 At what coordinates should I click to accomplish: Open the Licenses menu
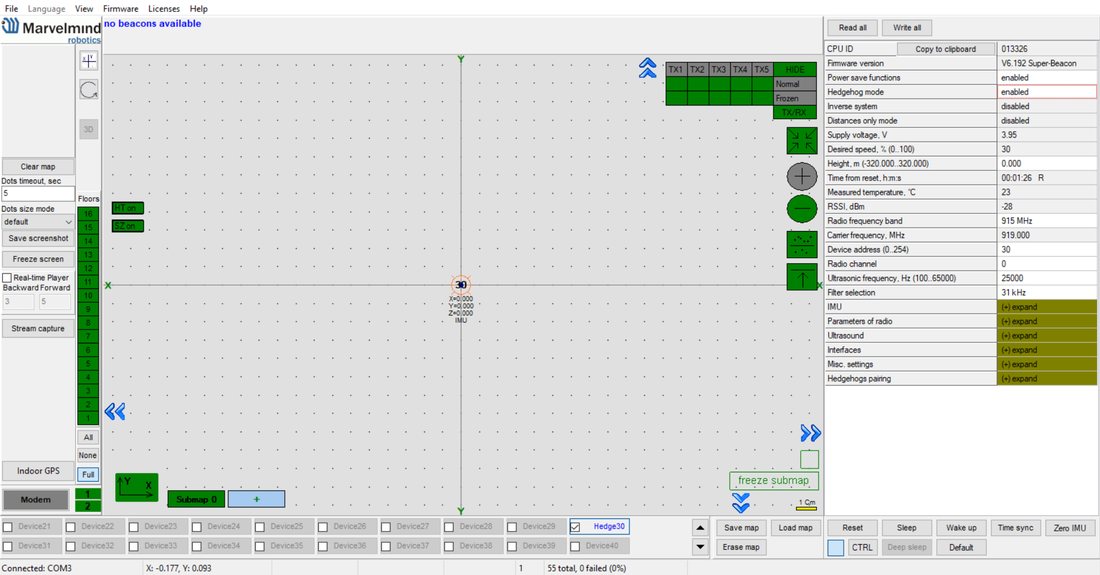point(164,8)
